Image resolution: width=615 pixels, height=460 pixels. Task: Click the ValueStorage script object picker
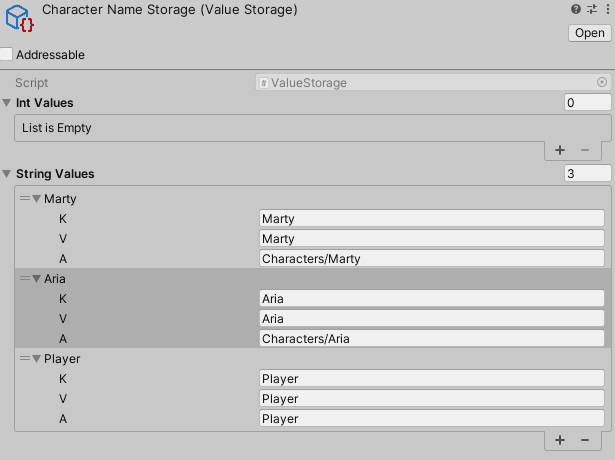(602, 83)
